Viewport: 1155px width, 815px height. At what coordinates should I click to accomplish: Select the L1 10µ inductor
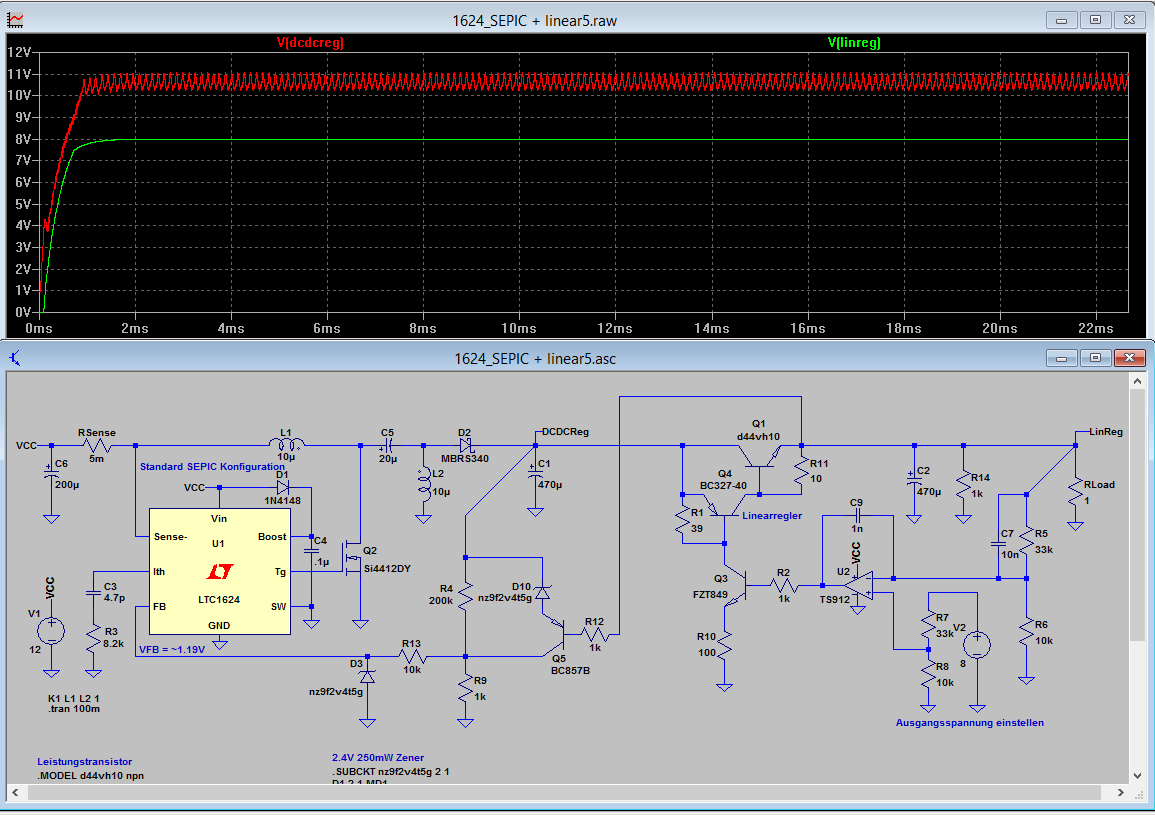(x=287, y=444)
